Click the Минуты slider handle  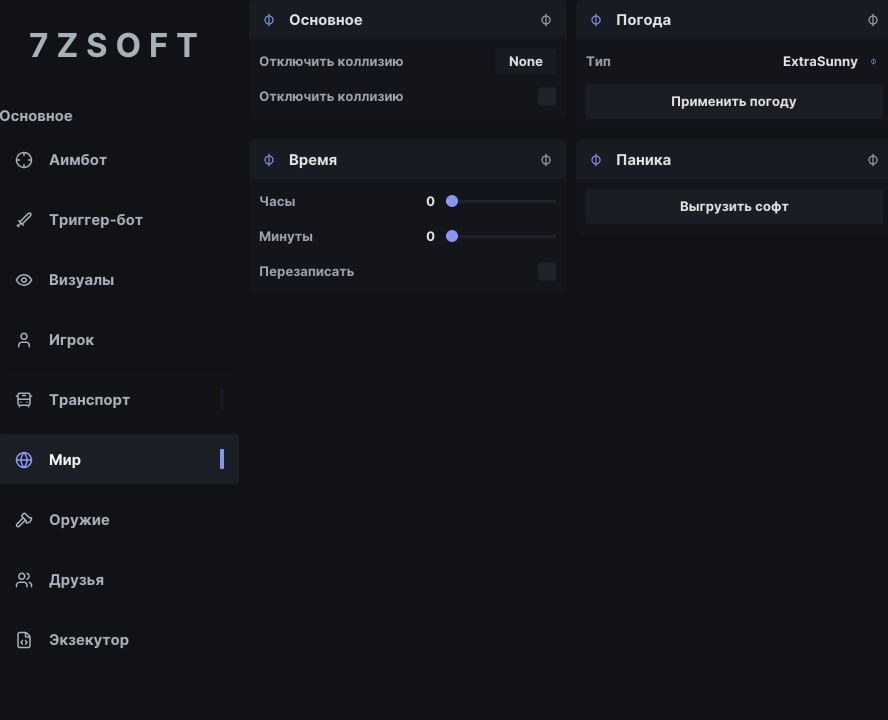451,236
